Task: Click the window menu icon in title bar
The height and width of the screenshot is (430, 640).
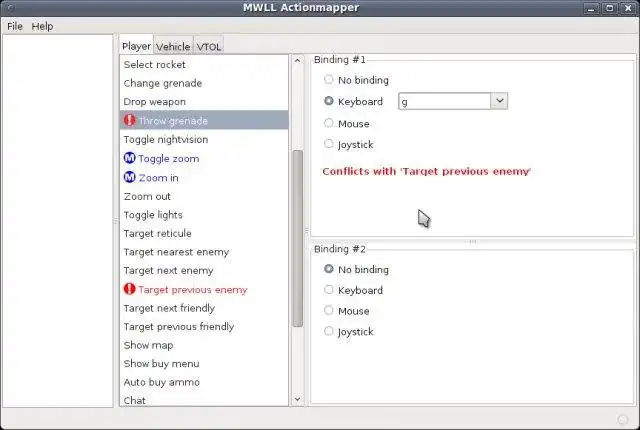Action: coord(10,8)
